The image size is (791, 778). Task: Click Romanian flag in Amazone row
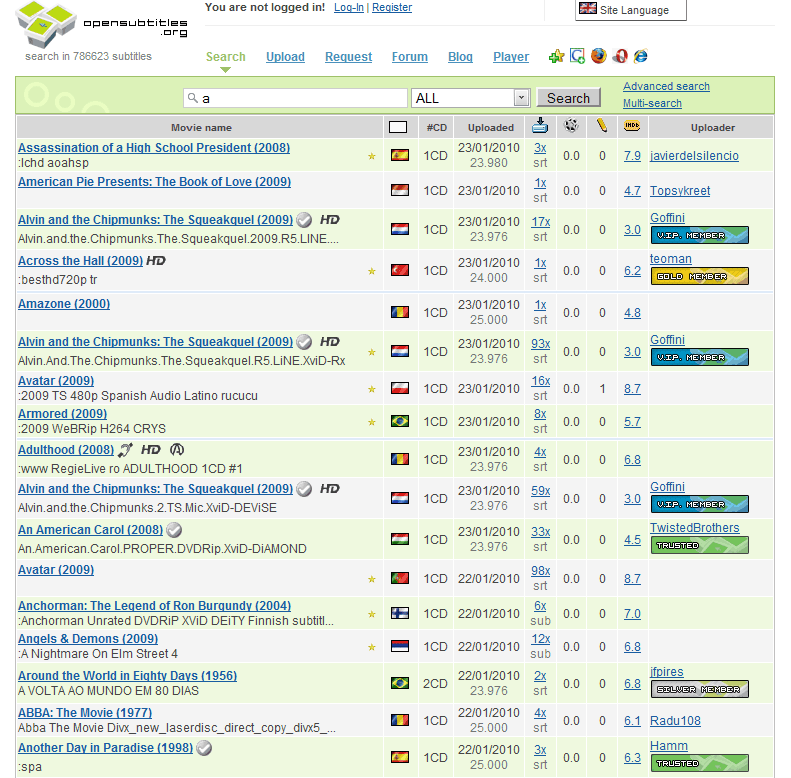400,312
